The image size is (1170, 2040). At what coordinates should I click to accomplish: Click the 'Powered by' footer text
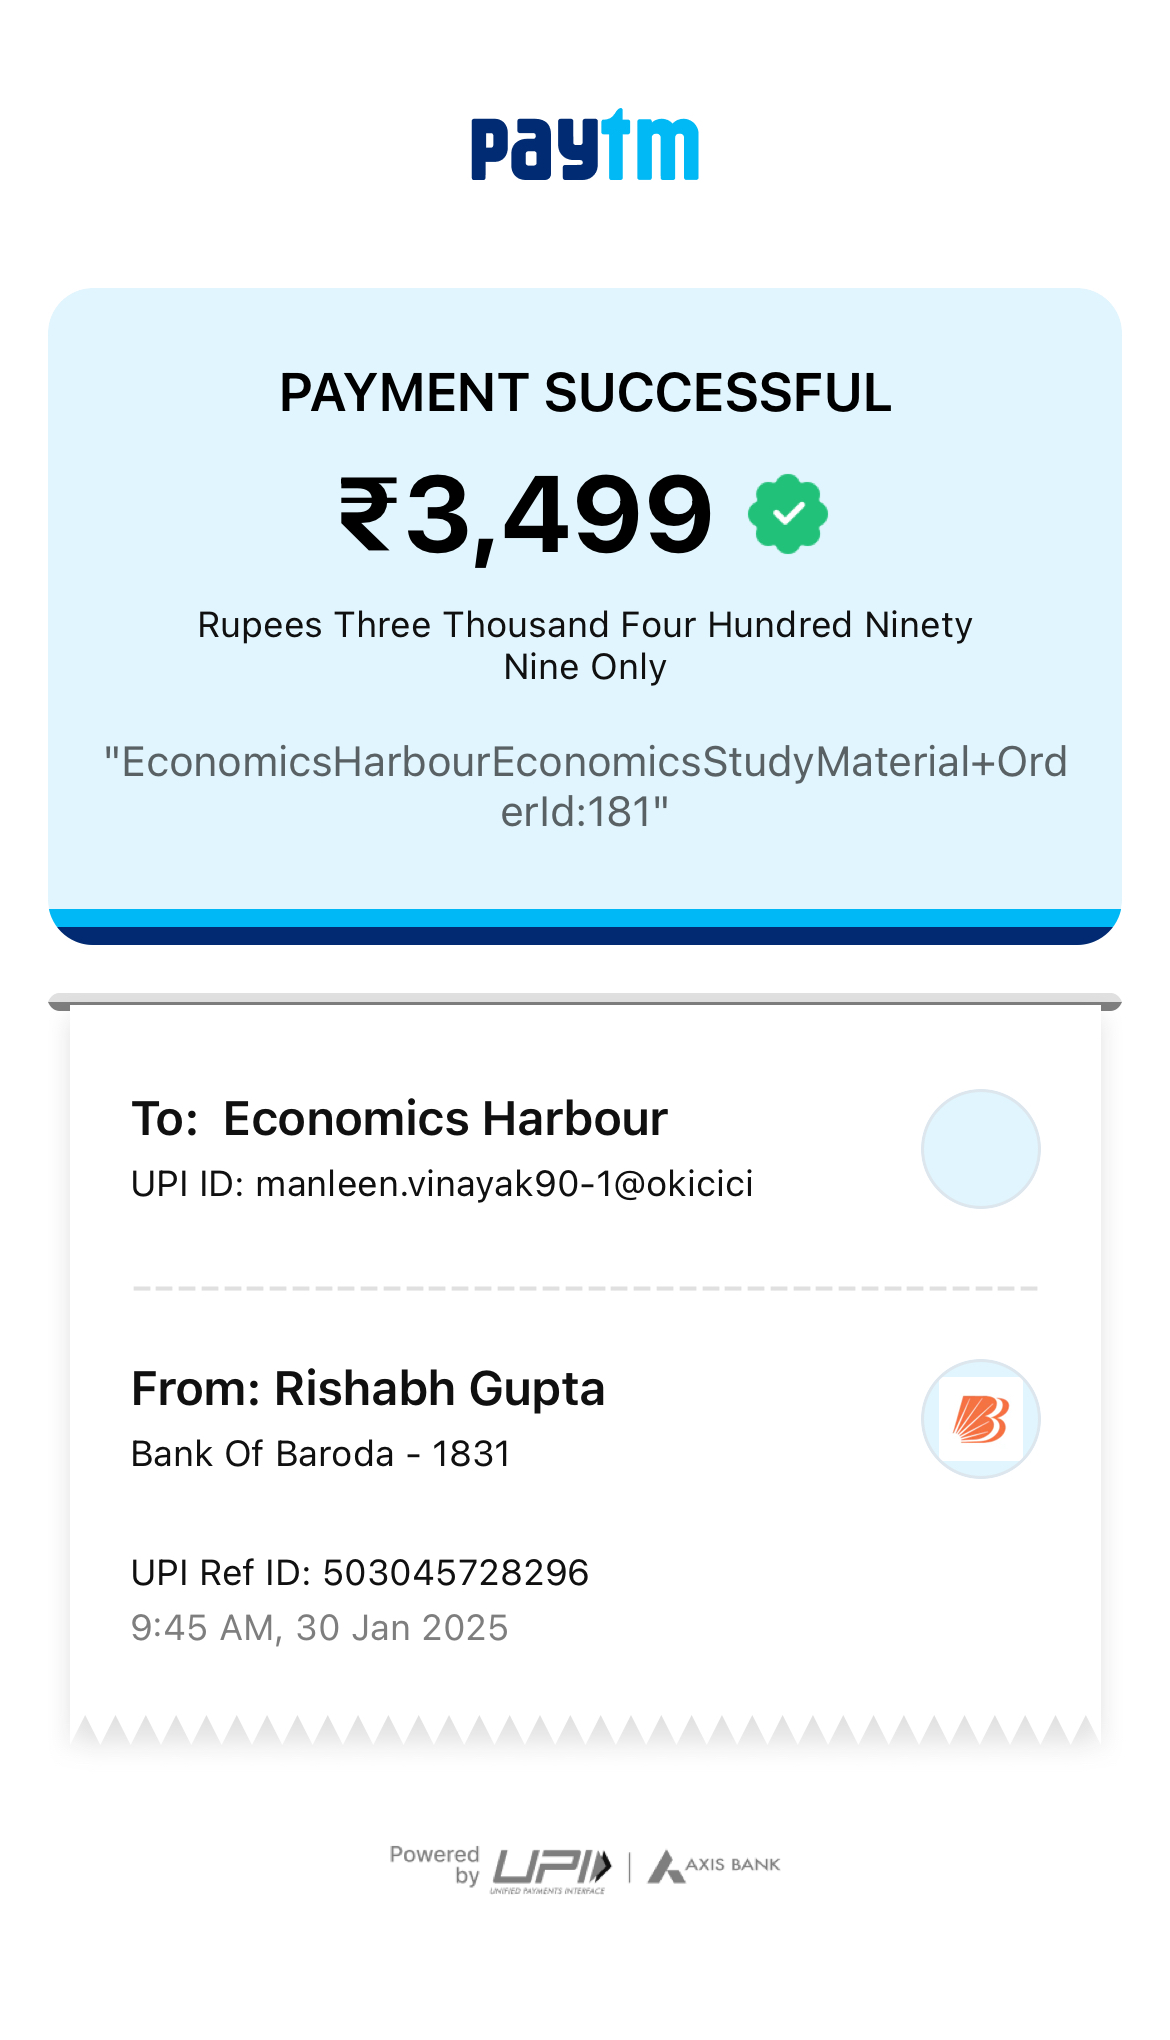(436, 1865)
